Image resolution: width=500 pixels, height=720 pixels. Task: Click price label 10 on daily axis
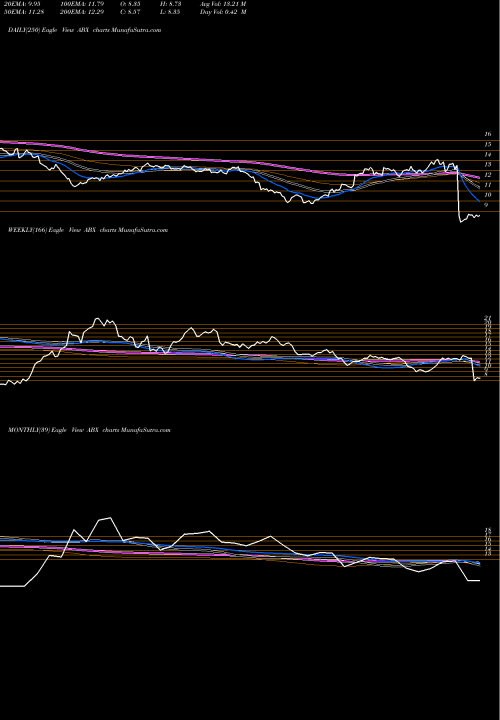pyautogui.click(x=488, y=195)
